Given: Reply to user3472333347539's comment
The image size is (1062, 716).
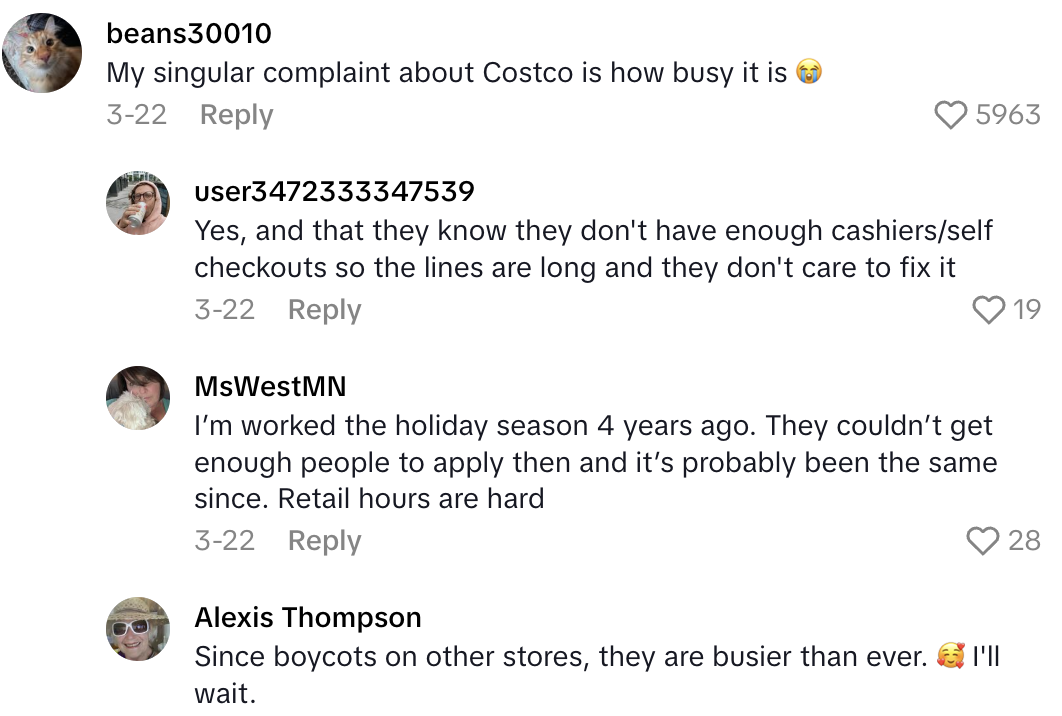Looking at the screenshot, I should tap(324, 310).
